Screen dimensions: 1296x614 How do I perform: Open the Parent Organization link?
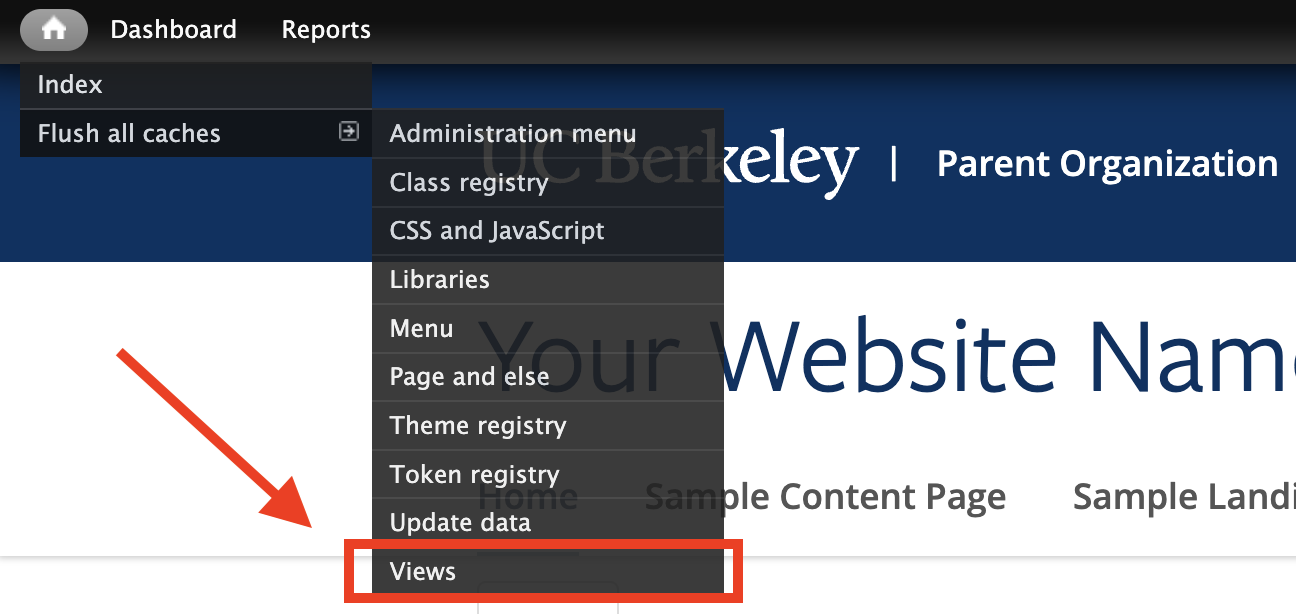[1107, 164]
